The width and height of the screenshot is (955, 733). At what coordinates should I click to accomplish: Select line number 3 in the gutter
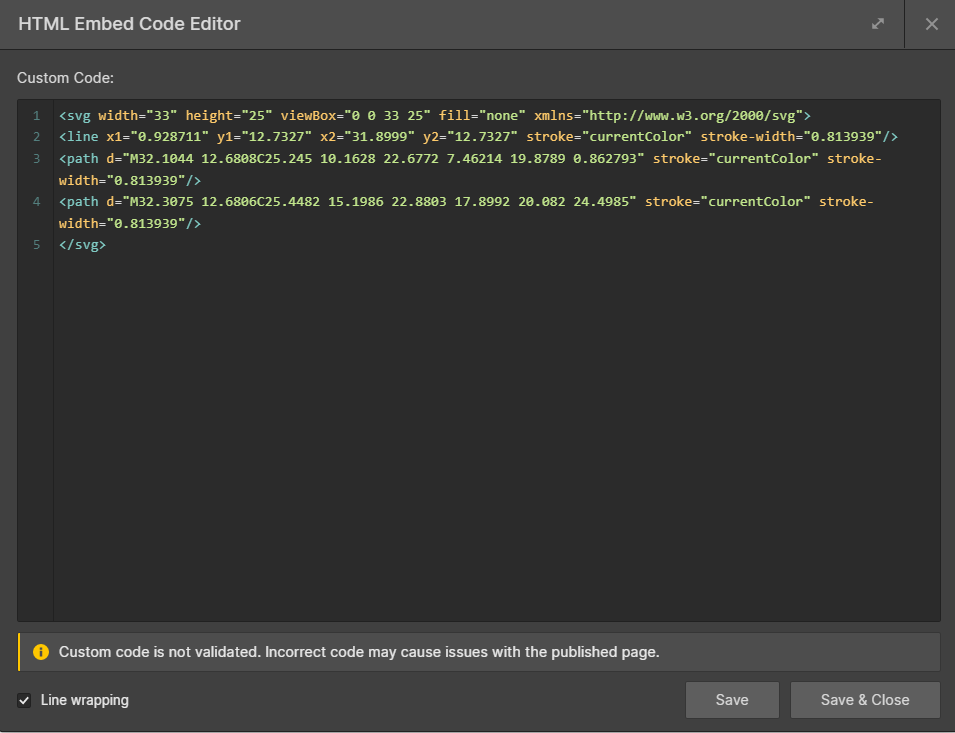36,158
